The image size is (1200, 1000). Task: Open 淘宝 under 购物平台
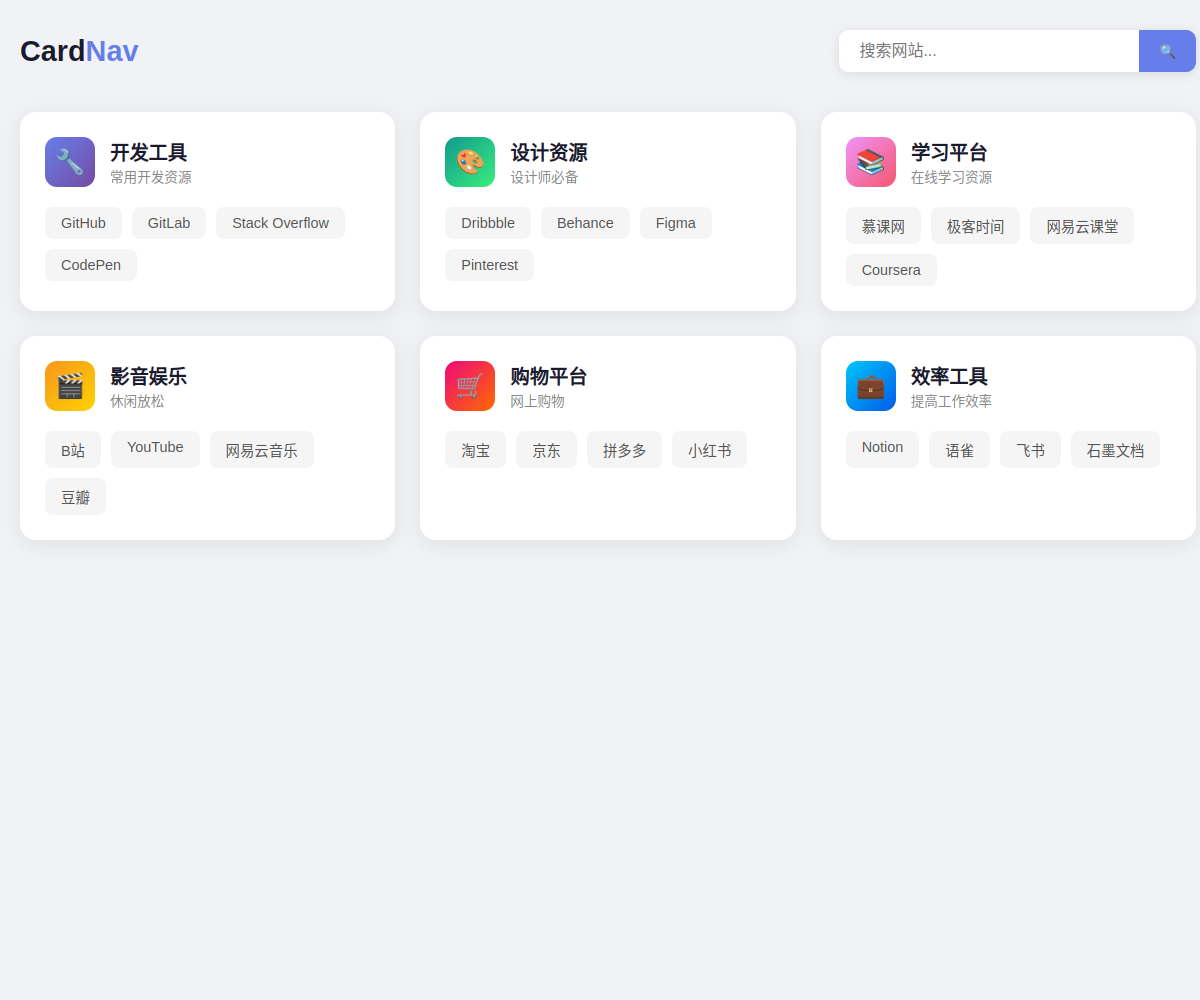point(475,450)
